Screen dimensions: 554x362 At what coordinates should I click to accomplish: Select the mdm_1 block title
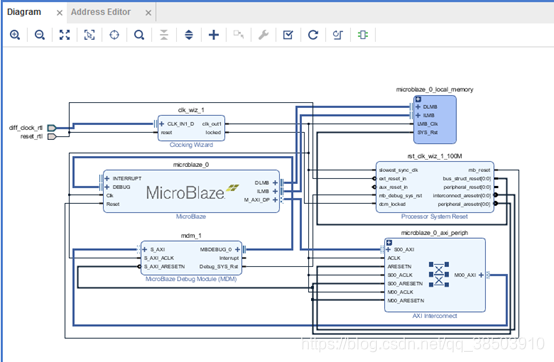[x=191, y=236]
